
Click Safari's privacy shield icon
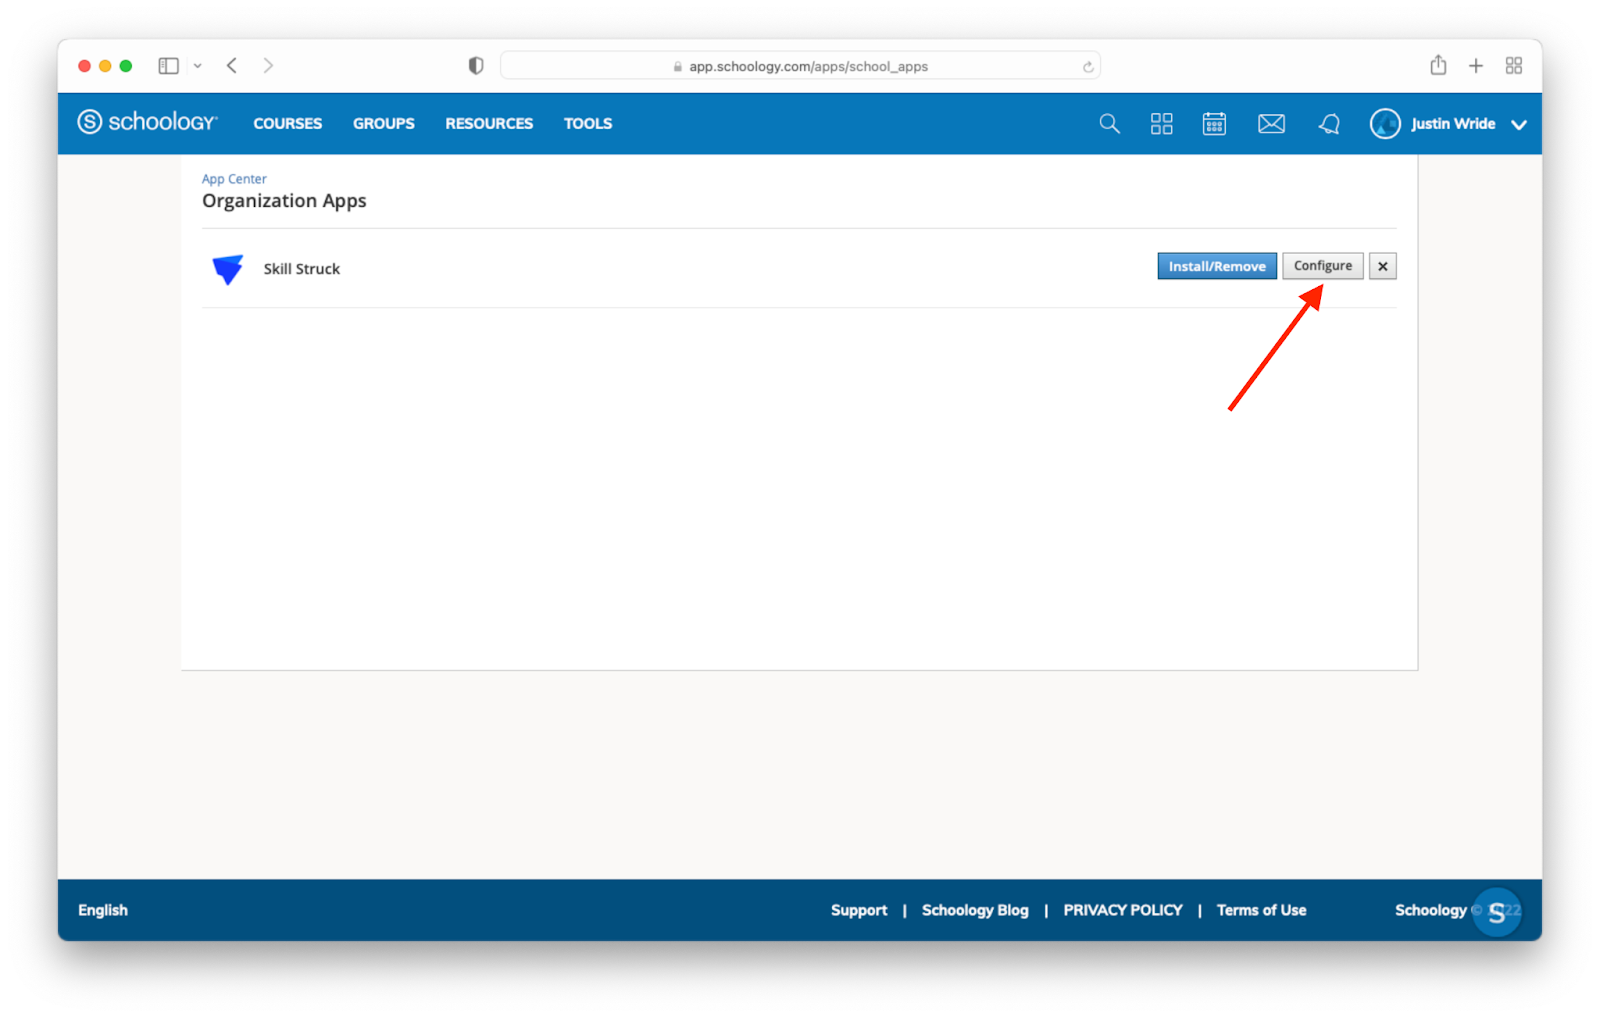click(476, 66)
